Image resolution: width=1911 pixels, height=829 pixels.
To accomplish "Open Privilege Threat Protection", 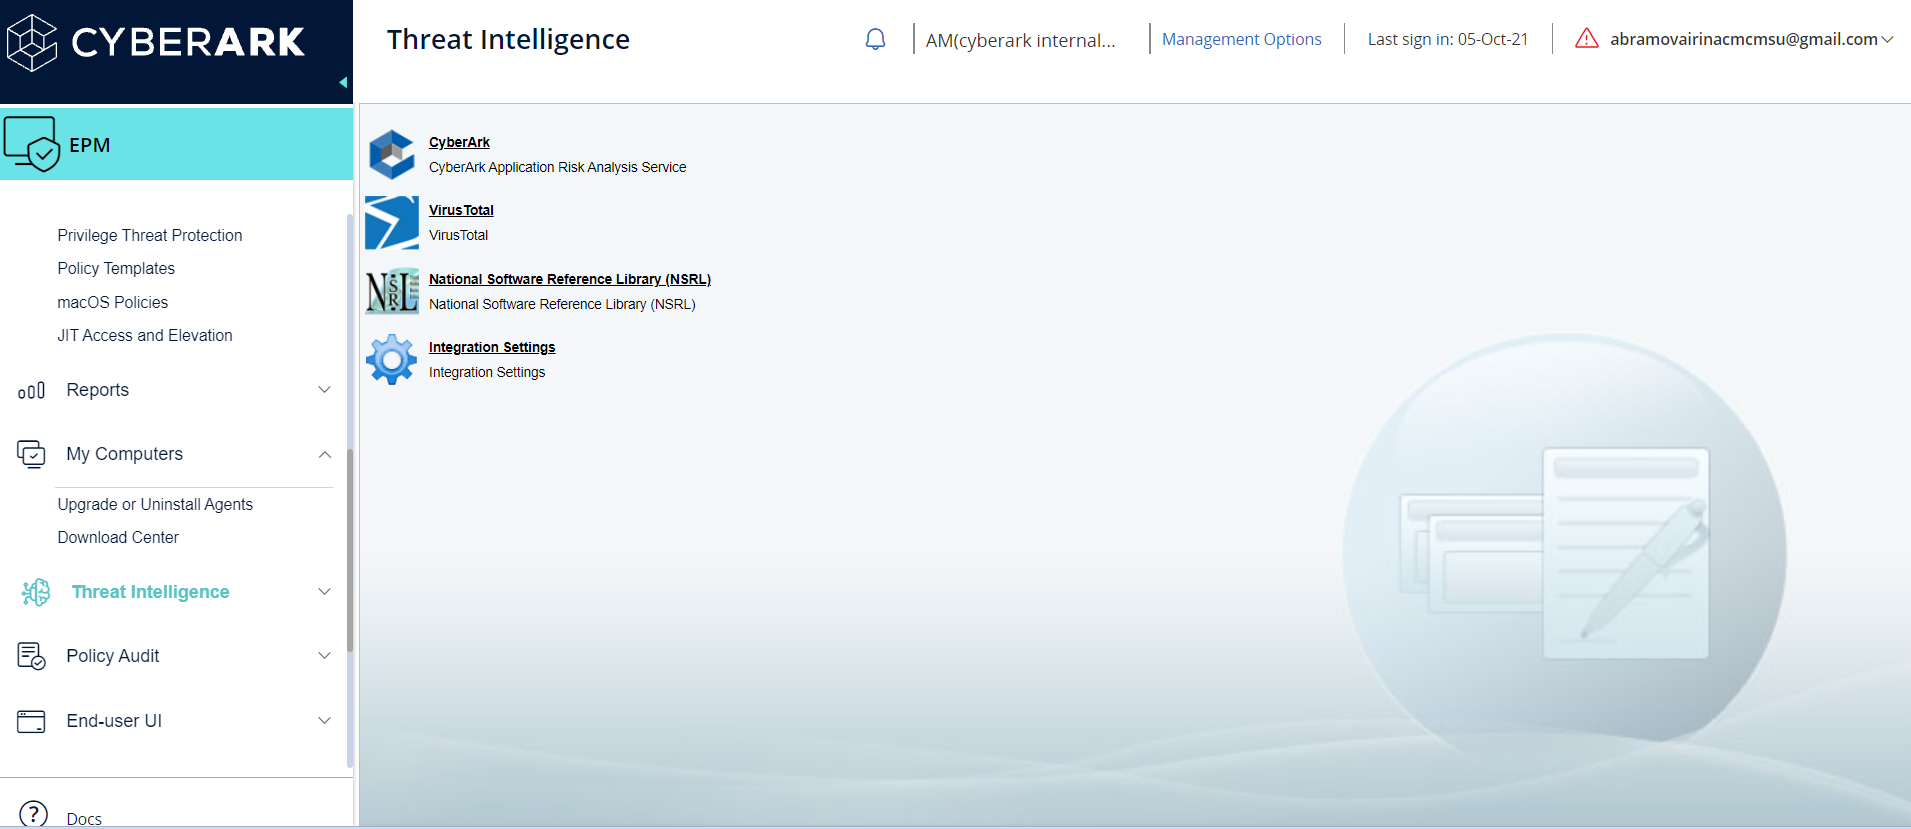I will click(150, 235).
